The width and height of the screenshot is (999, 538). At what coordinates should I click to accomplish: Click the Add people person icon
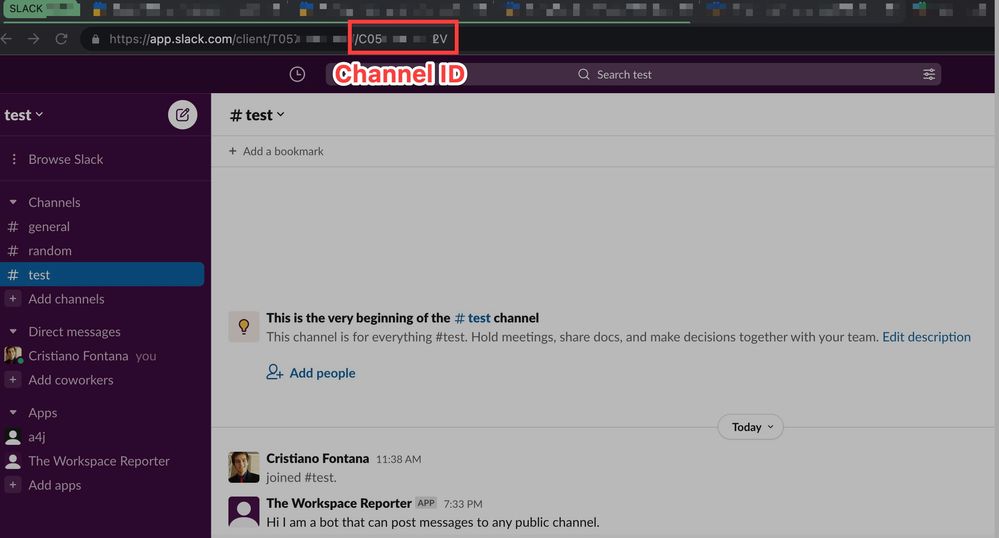pyautogui.click(x=275, y=372)
